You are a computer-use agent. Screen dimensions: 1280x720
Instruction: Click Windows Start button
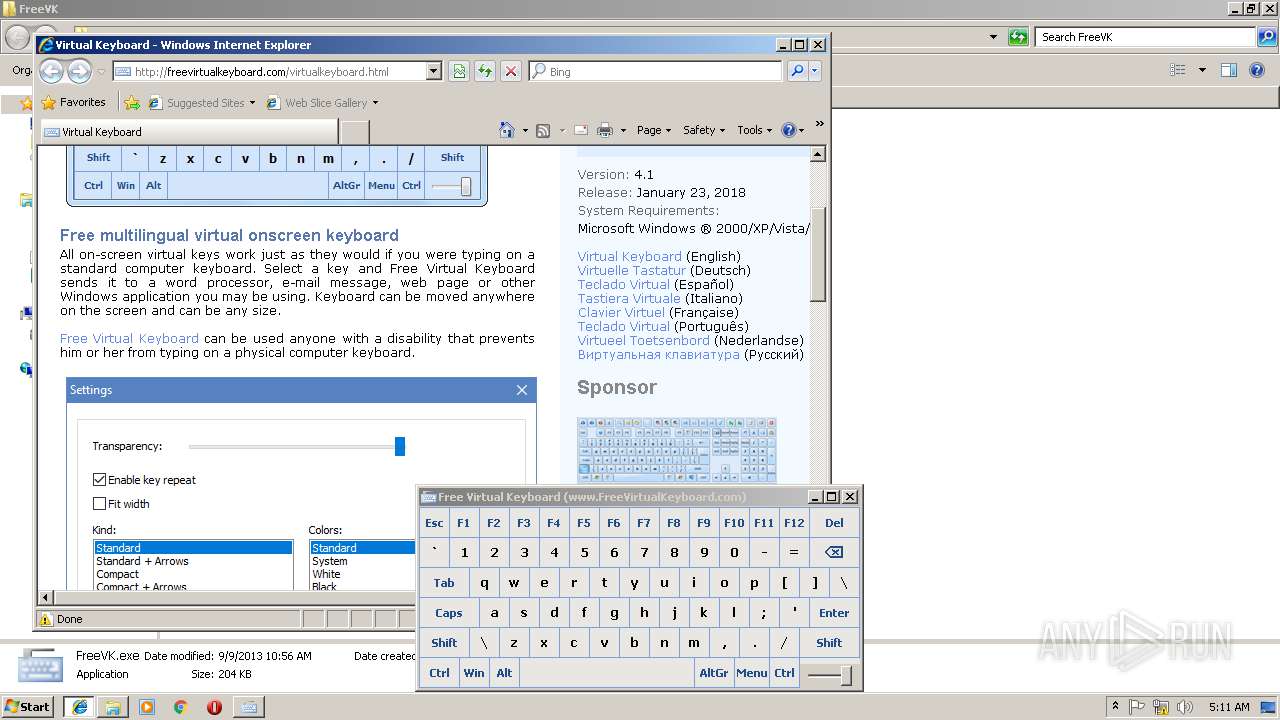[x=27, y=707]
